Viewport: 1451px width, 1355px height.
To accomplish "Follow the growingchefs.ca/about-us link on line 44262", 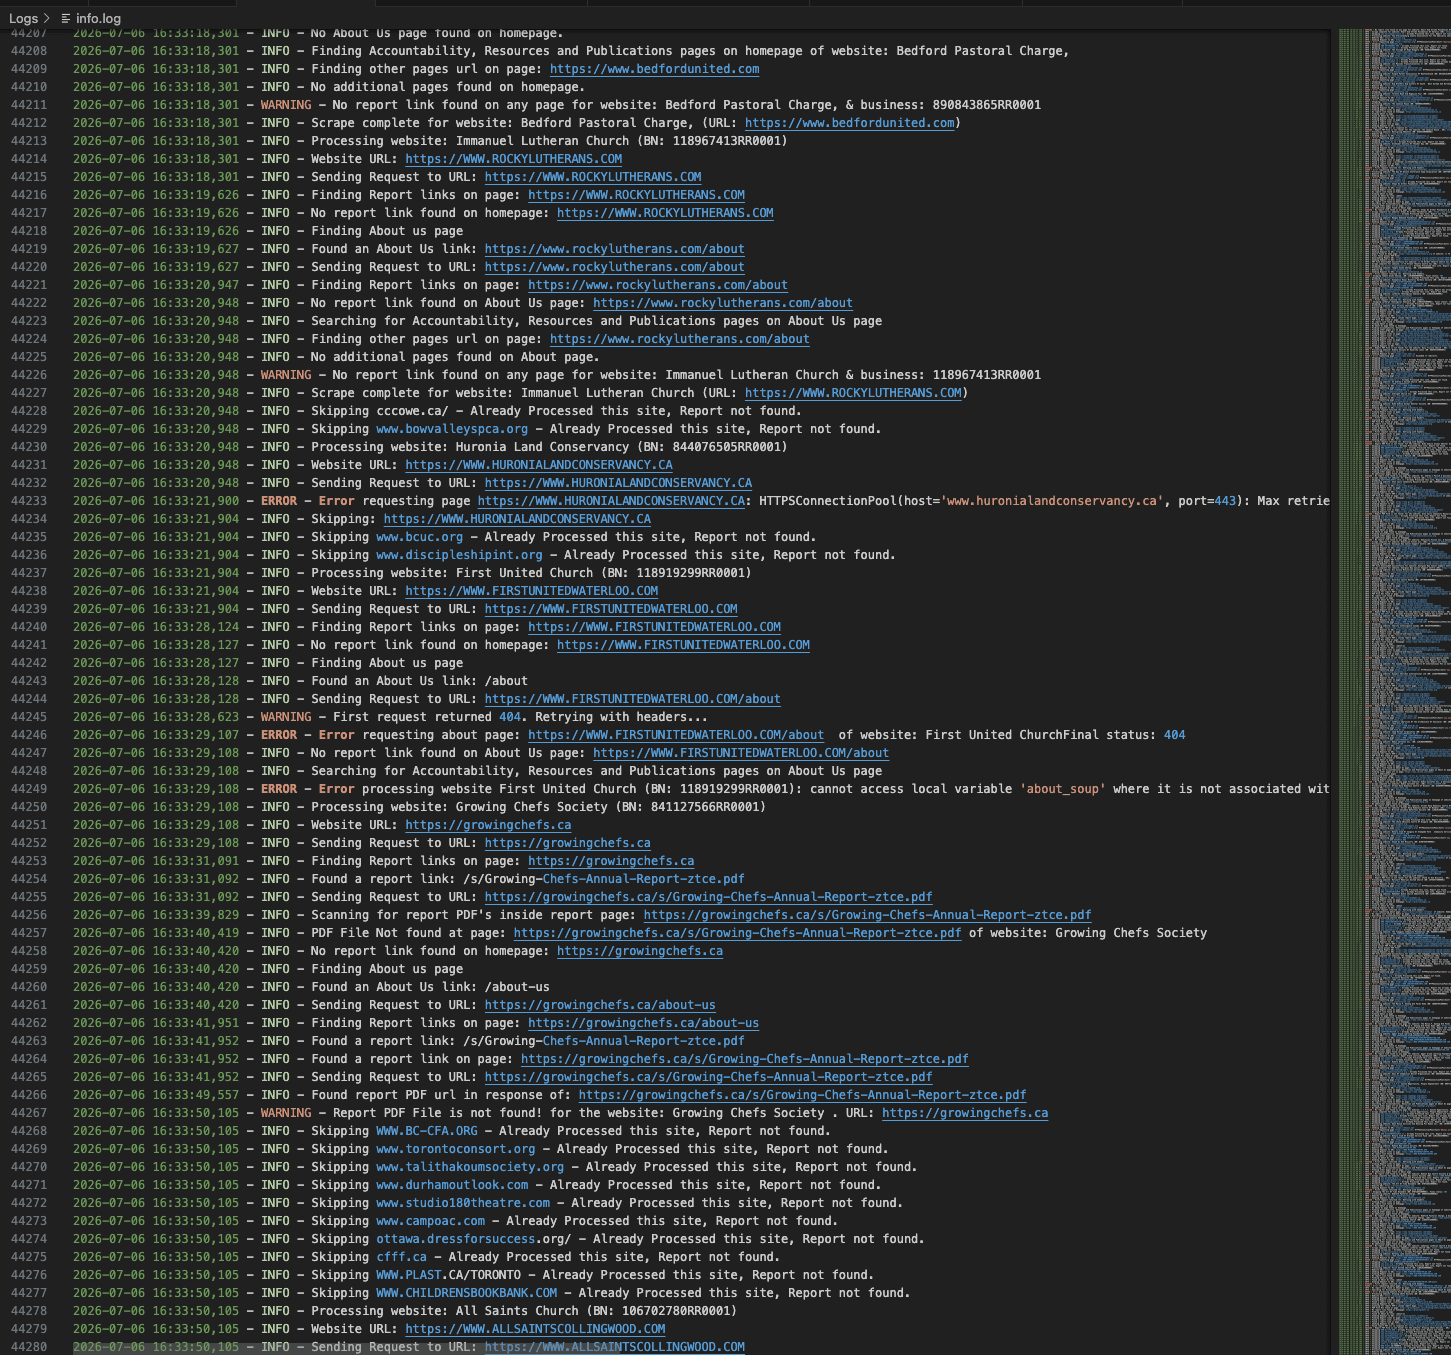I will click(643, 1023).
